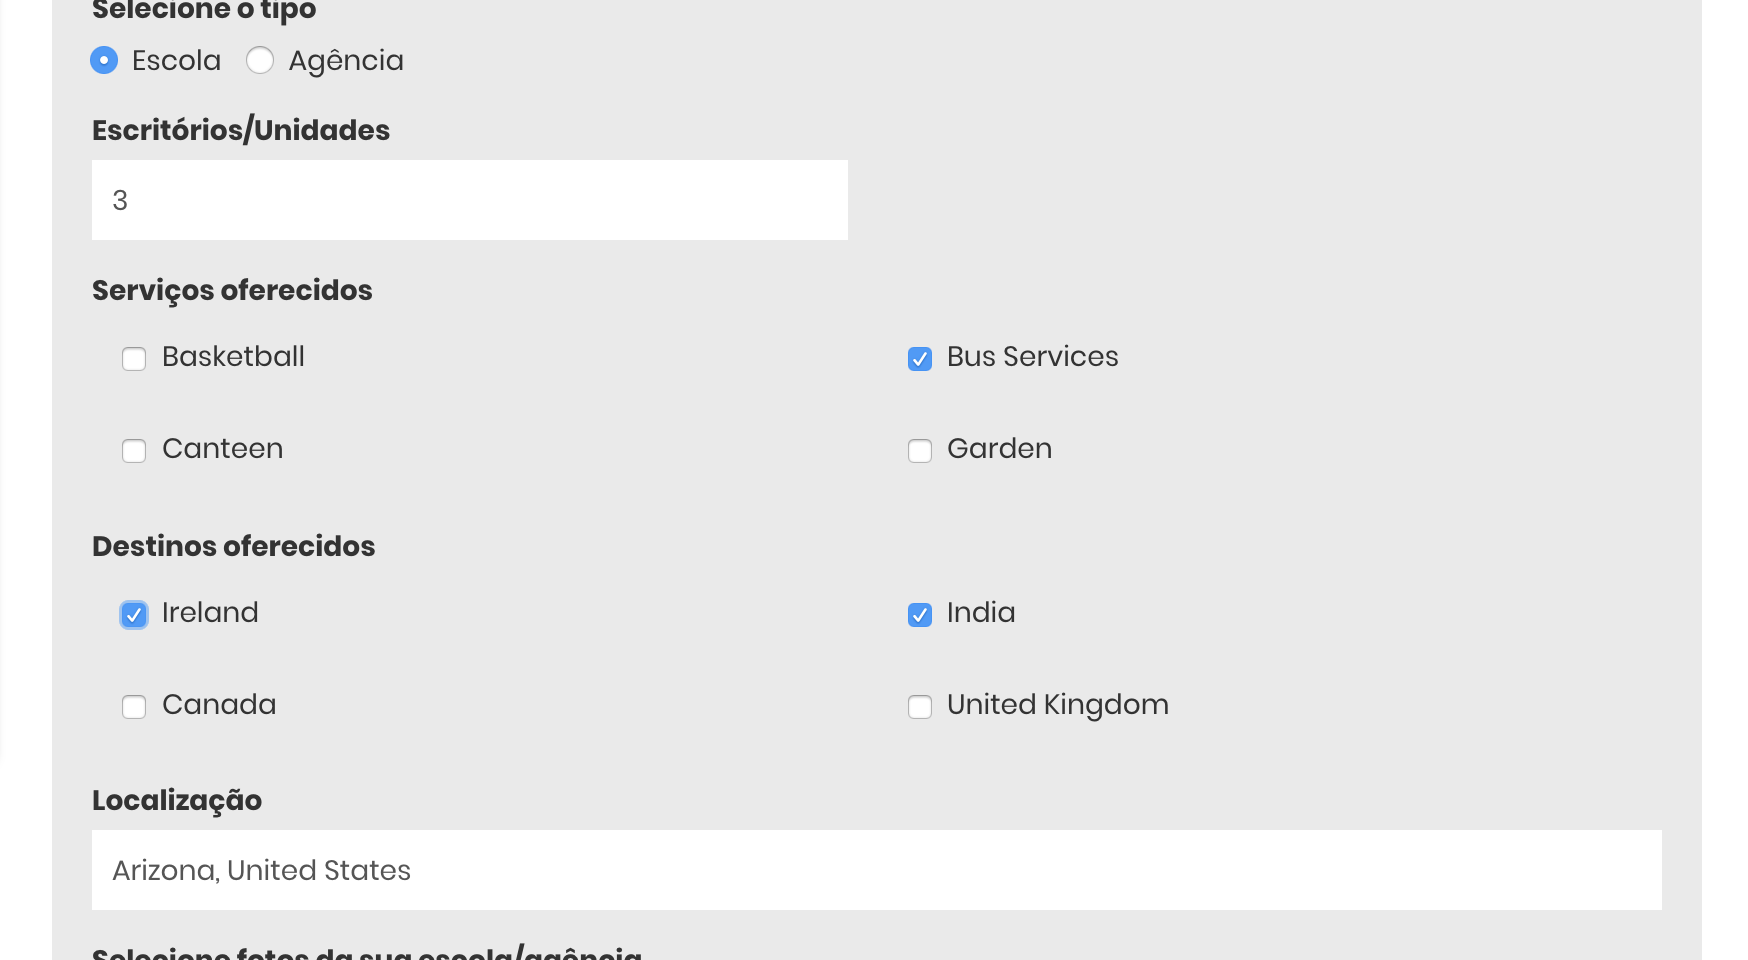1748x960 pixels.
Task: Check the Basketball service checkbox
Action: [x=134, y=358]
